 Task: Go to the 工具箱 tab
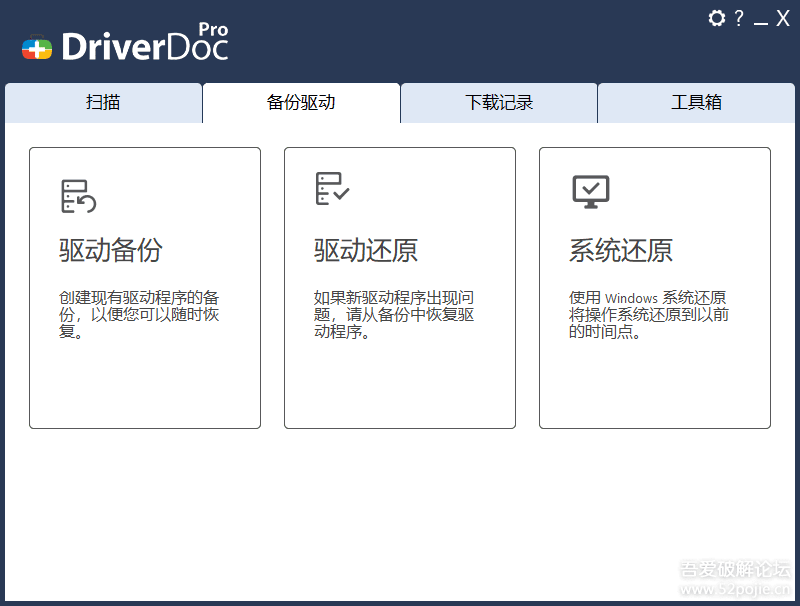696,103
